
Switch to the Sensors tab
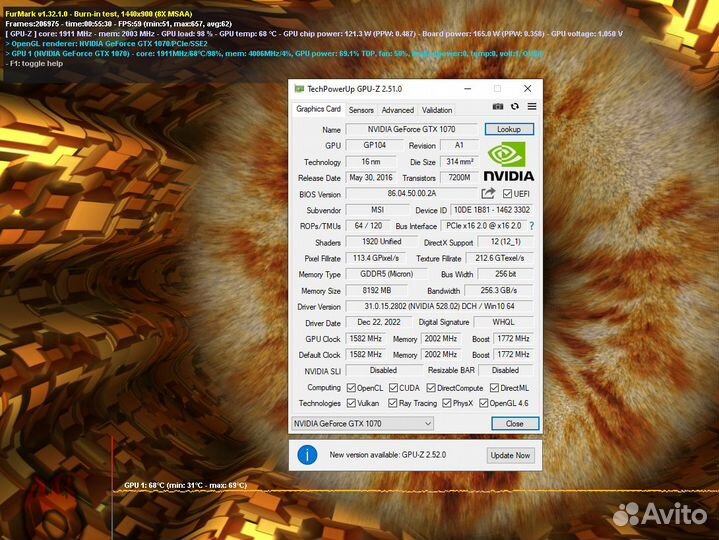click(361, 110)
